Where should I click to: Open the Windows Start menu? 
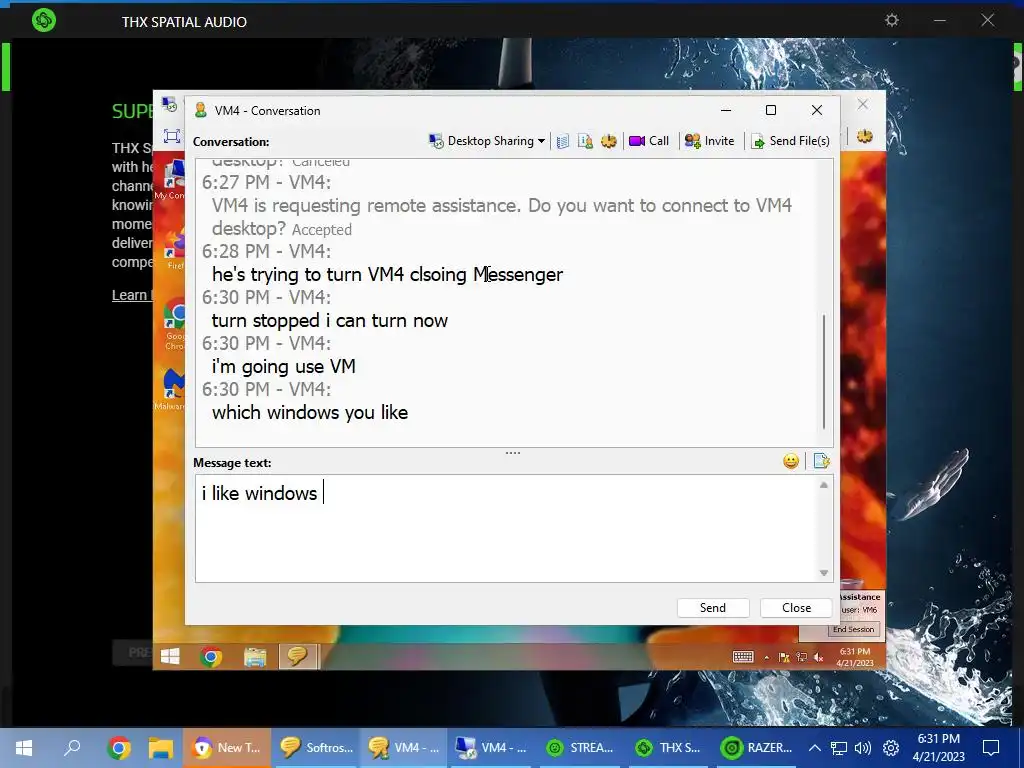(x=24, y=748)
